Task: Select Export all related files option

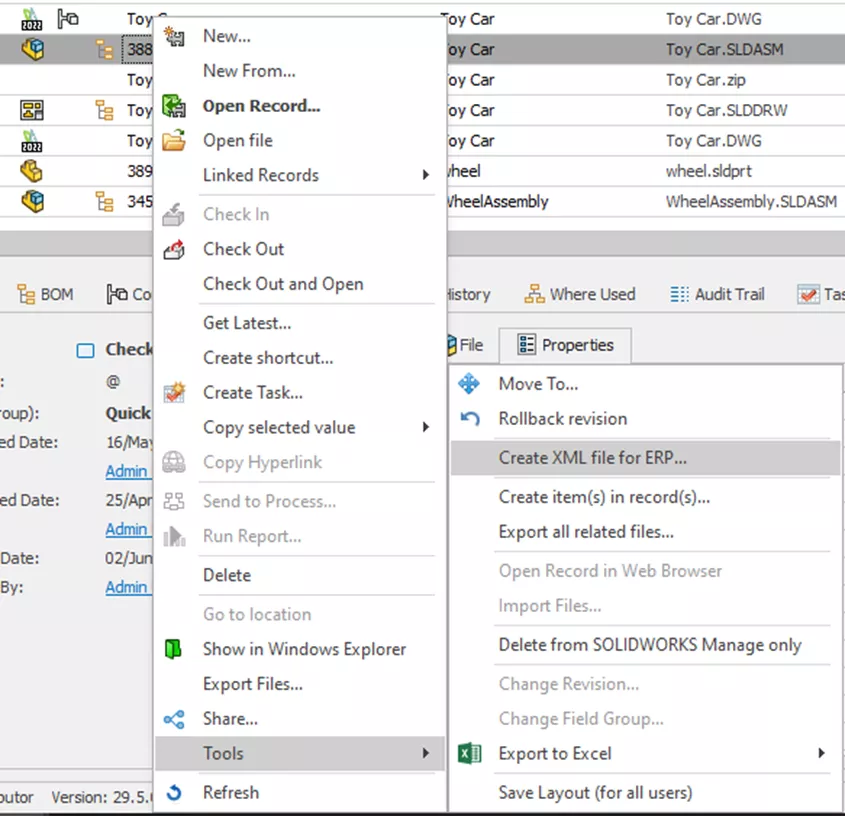Action: [x=586, y=532]
